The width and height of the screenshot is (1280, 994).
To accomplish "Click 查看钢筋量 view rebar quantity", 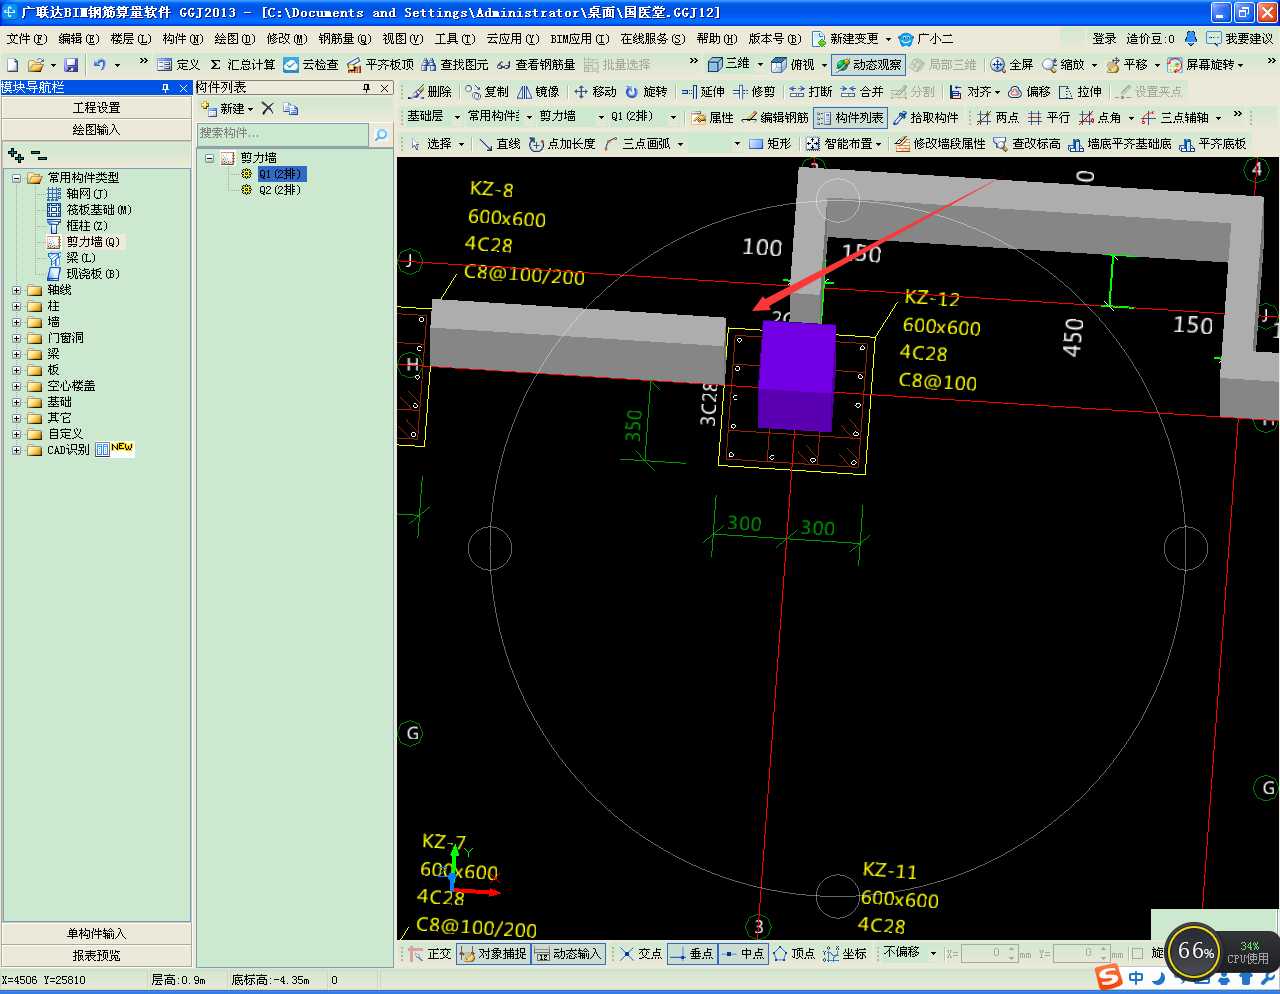I will (535, 65).
